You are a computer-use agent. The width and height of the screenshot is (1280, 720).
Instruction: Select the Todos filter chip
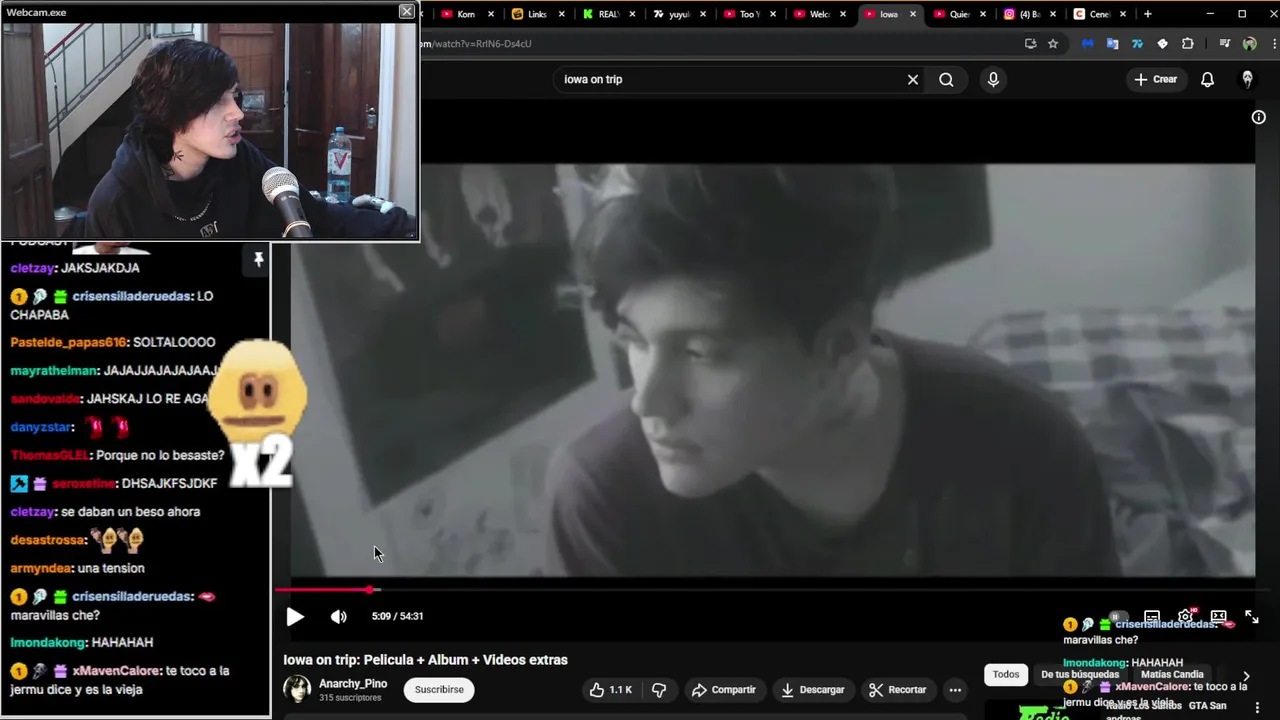click(x=1006, y=674)
